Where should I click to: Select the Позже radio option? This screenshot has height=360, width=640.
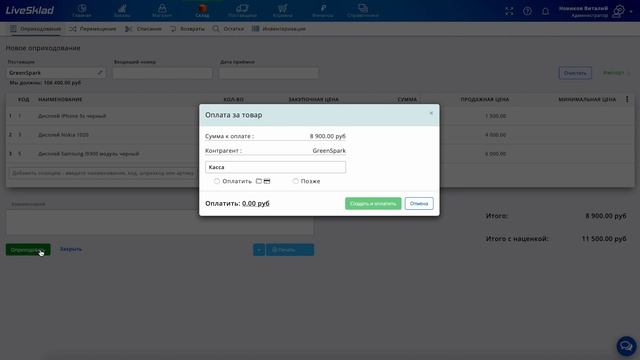[296, 181]
